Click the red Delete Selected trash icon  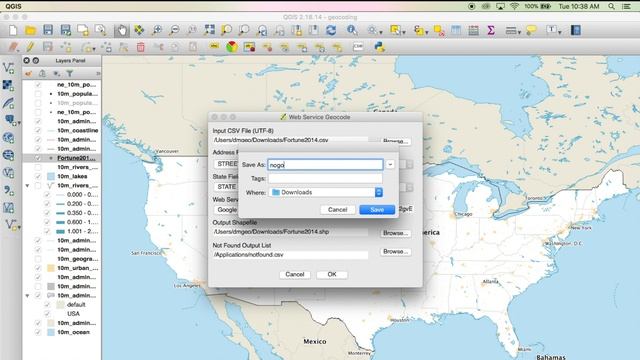coord(140,47)
